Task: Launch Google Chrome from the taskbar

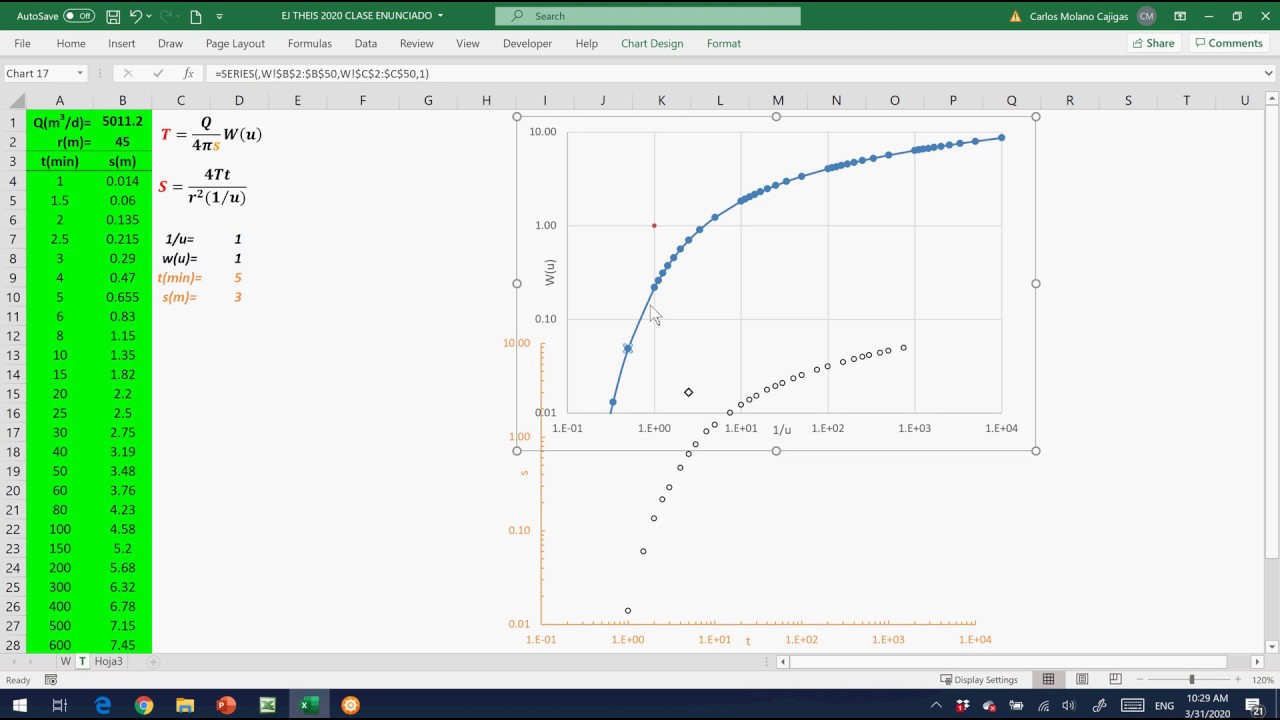Action: (x=144, y=705)
